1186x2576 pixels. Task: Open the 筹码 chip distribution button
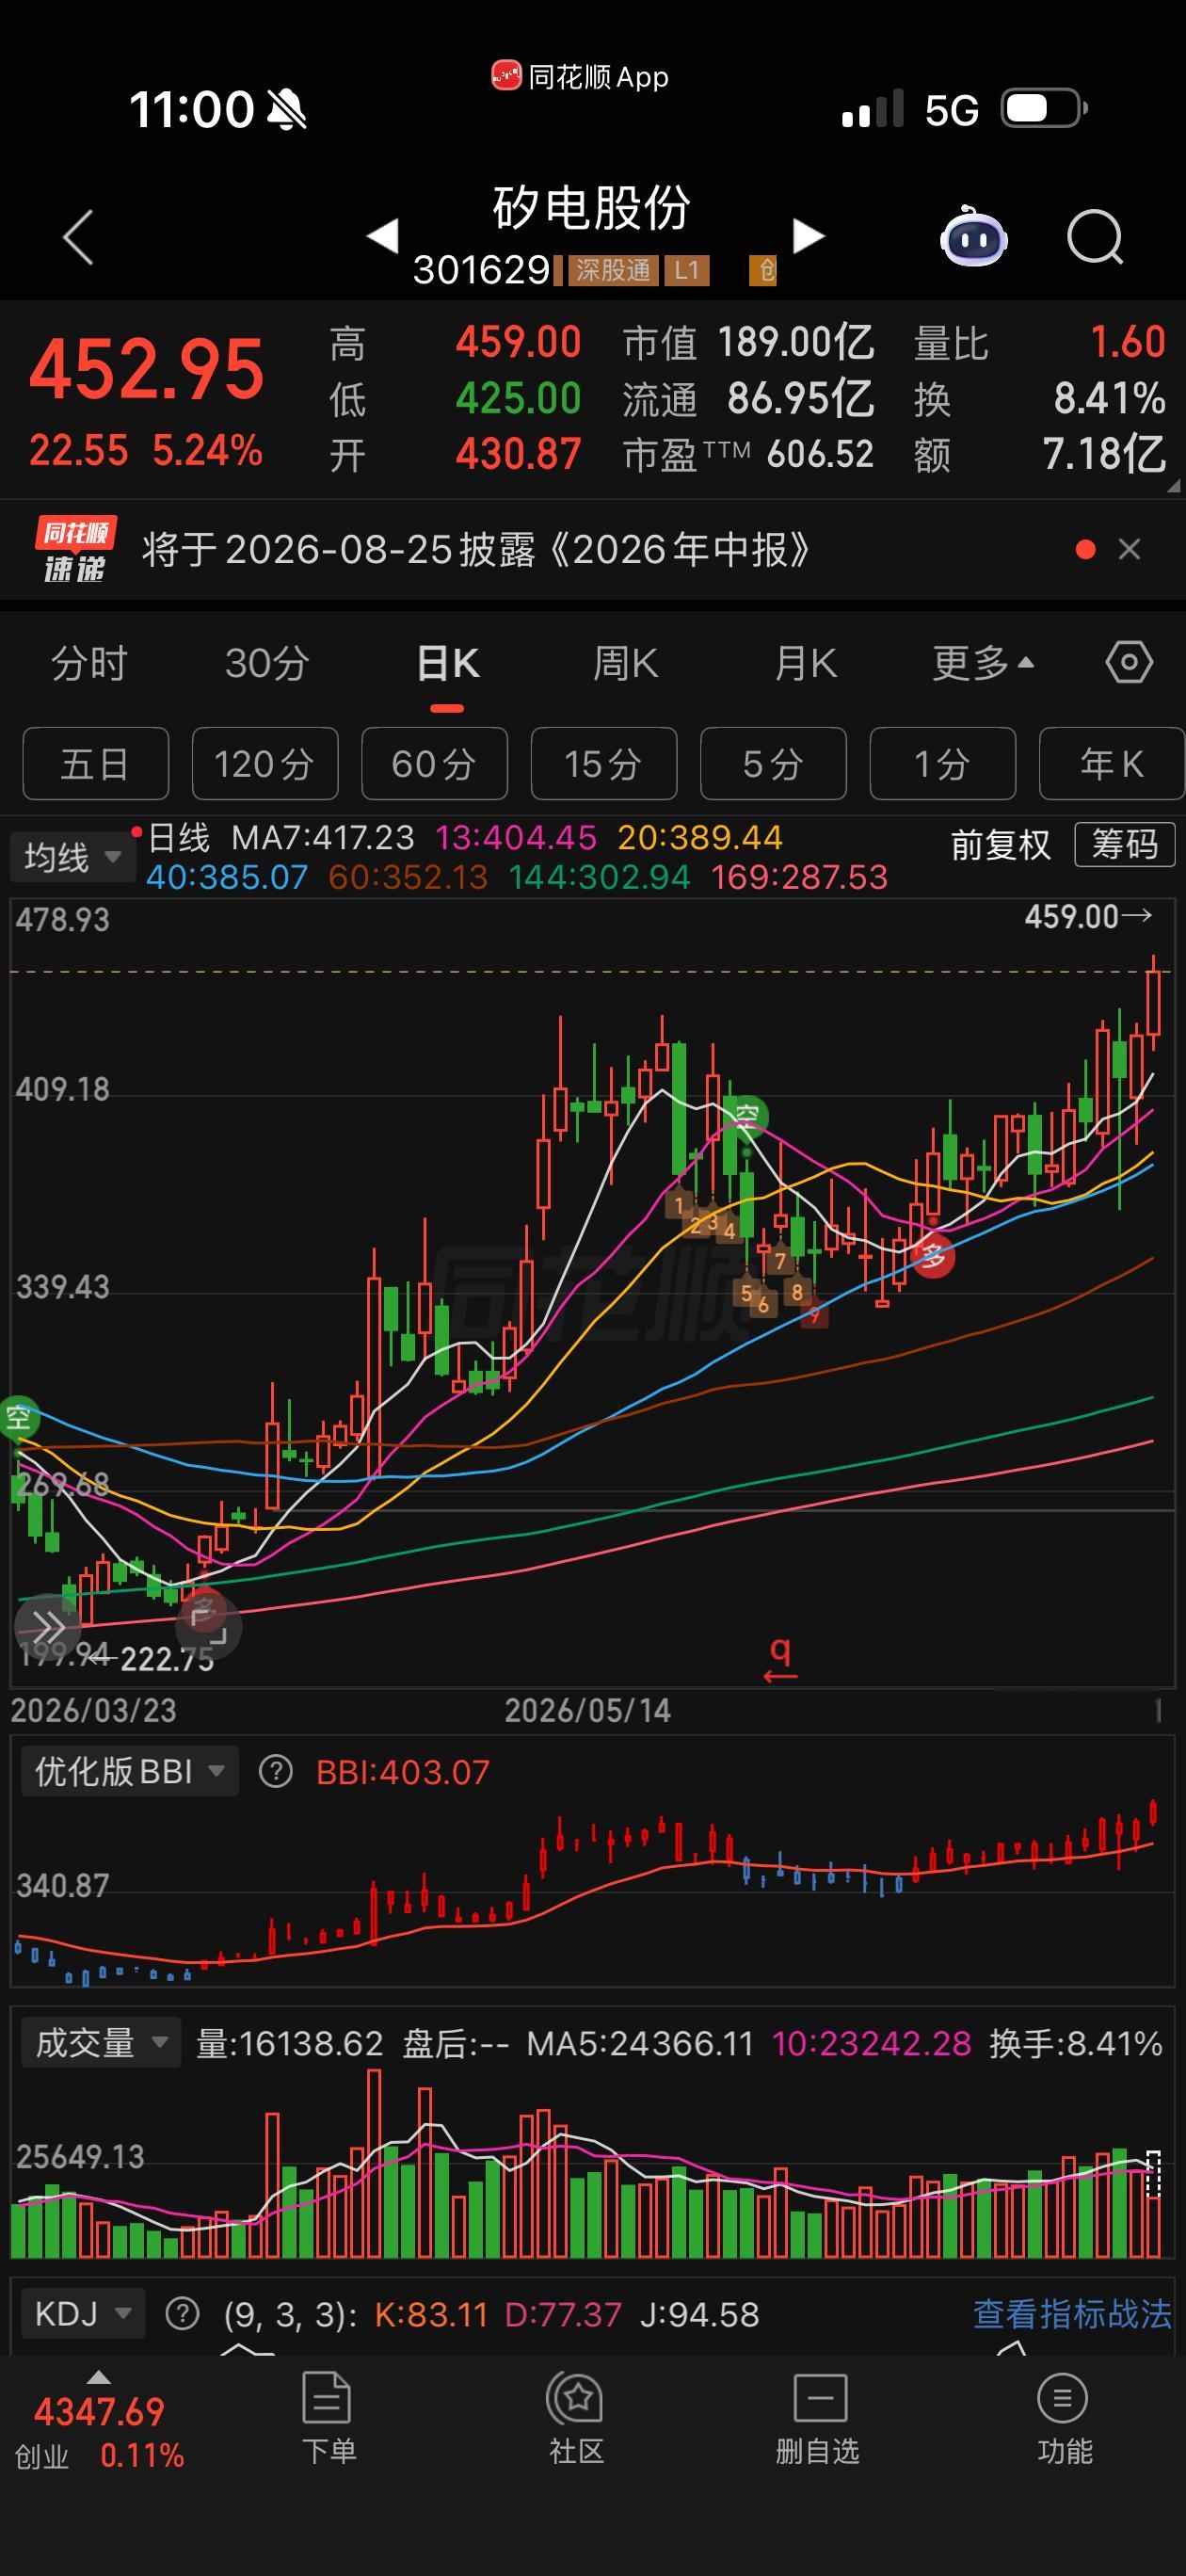(x=1124, y=845)
